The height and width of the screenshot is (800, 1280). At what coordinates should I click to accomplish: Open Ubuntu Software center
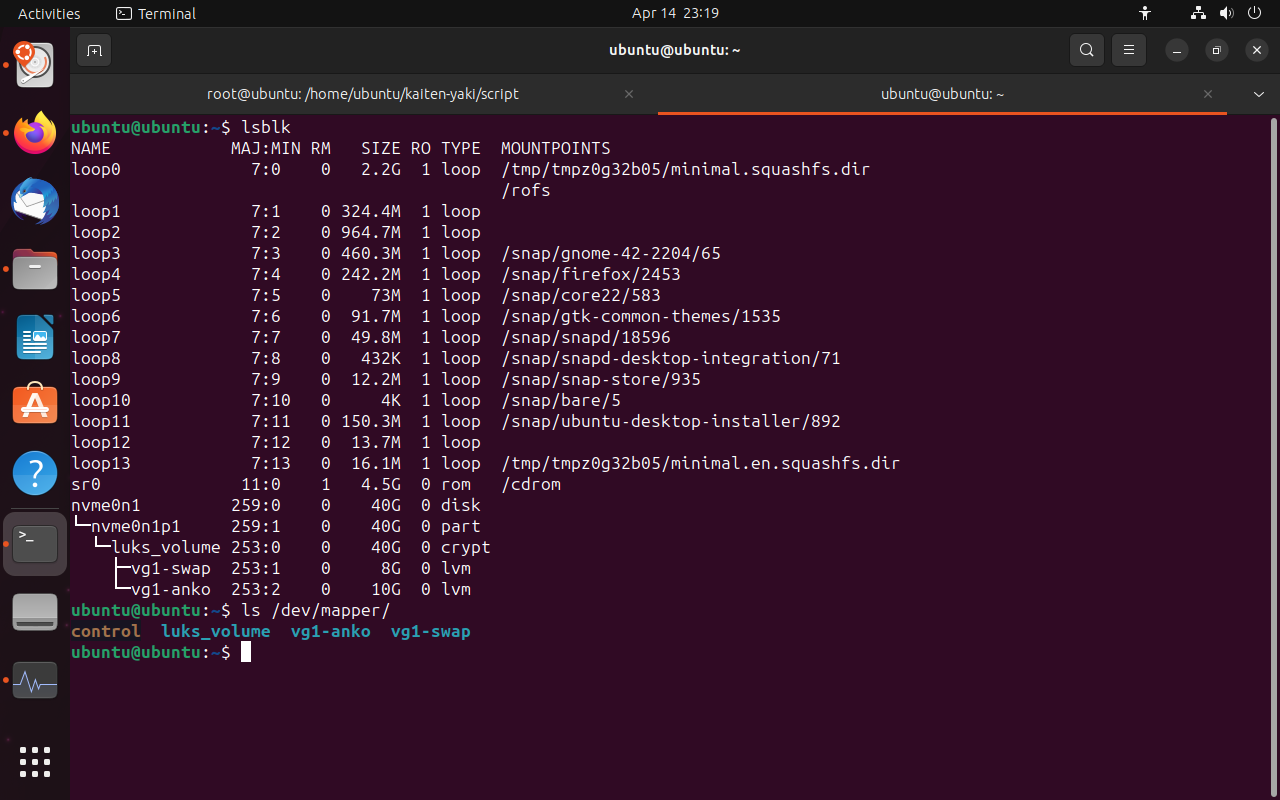[x=35, y=405]
